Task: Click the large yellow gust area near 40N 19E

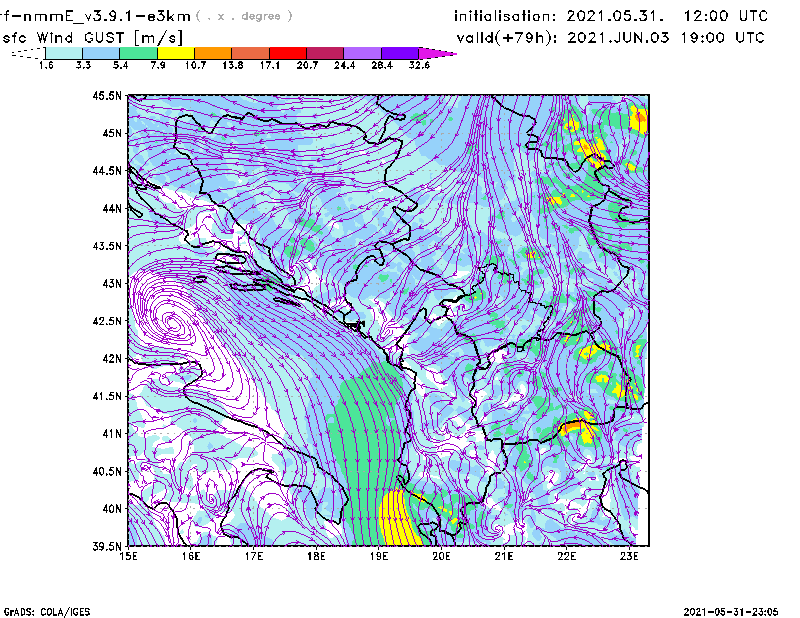Action: point(401,518)
